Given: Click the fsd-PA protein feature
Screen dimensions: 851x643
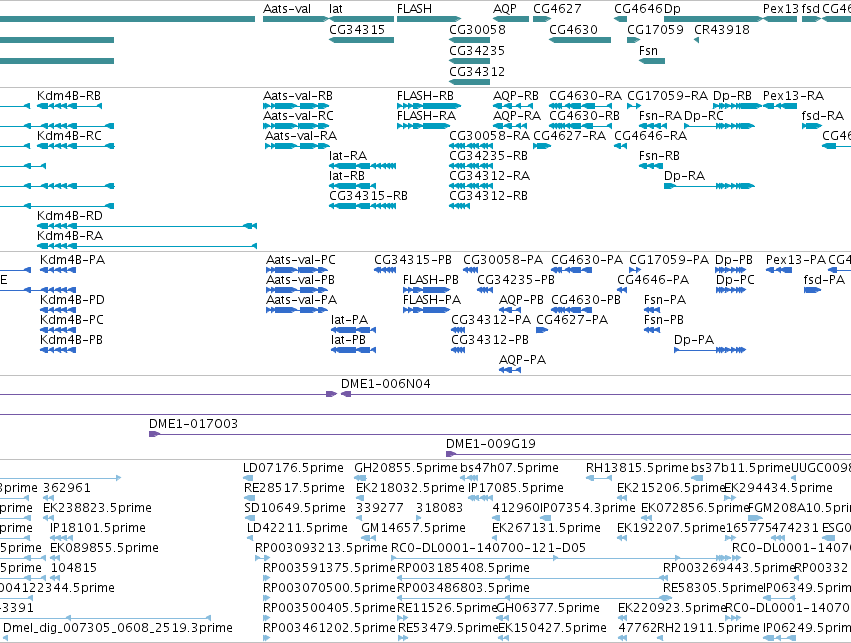Looking at the screenshot, I should click(x=812, y=290).
